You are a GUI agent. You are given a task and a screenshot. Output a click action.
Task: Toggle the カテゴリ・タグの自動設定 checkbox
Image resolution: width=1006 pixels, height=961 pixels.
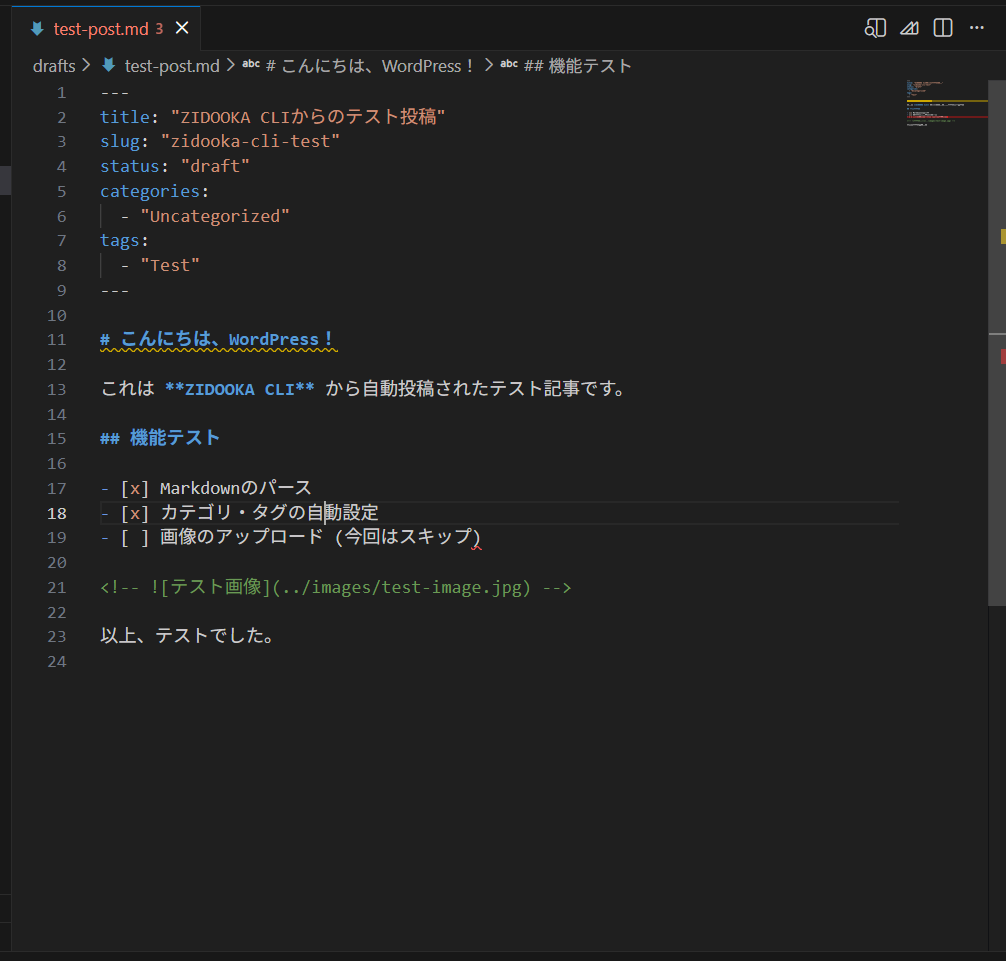pyautogui.click(x=134, y=512)
